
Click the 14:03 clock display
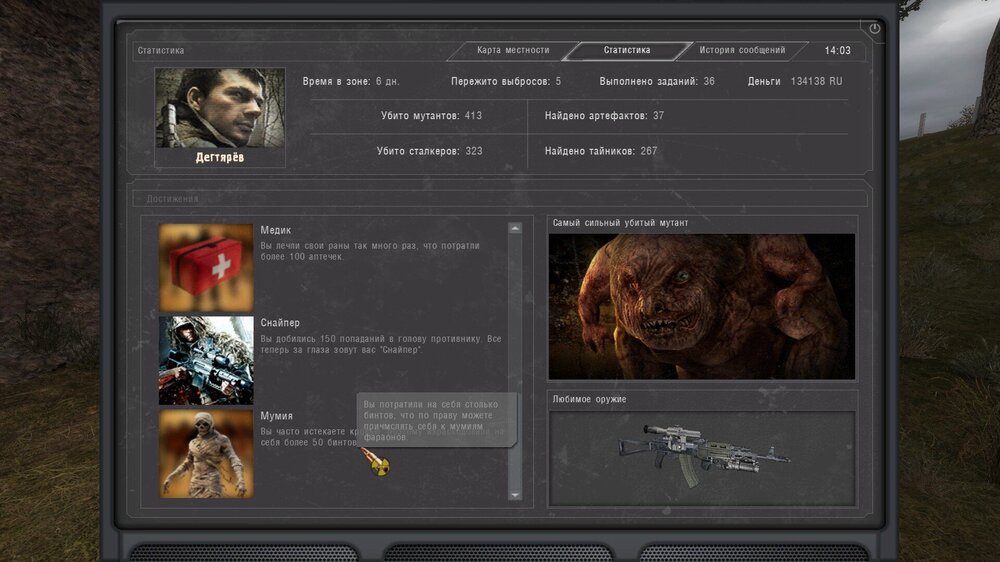point(837,50)
